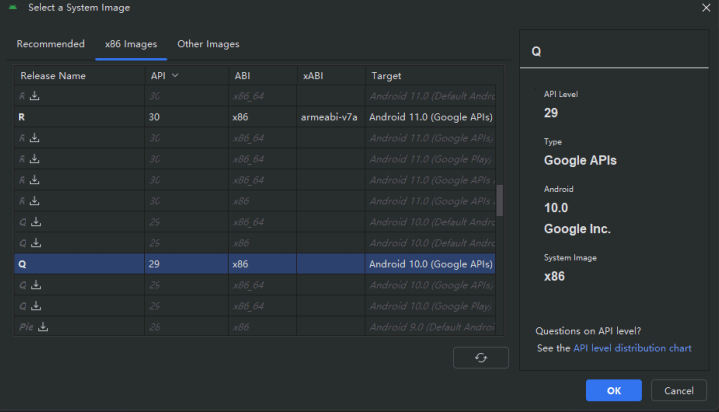Select the R API 30 armeabi-v7a row
Image resolution: width=719 pixels, height=412 pixels.
(x=250, y=117)
